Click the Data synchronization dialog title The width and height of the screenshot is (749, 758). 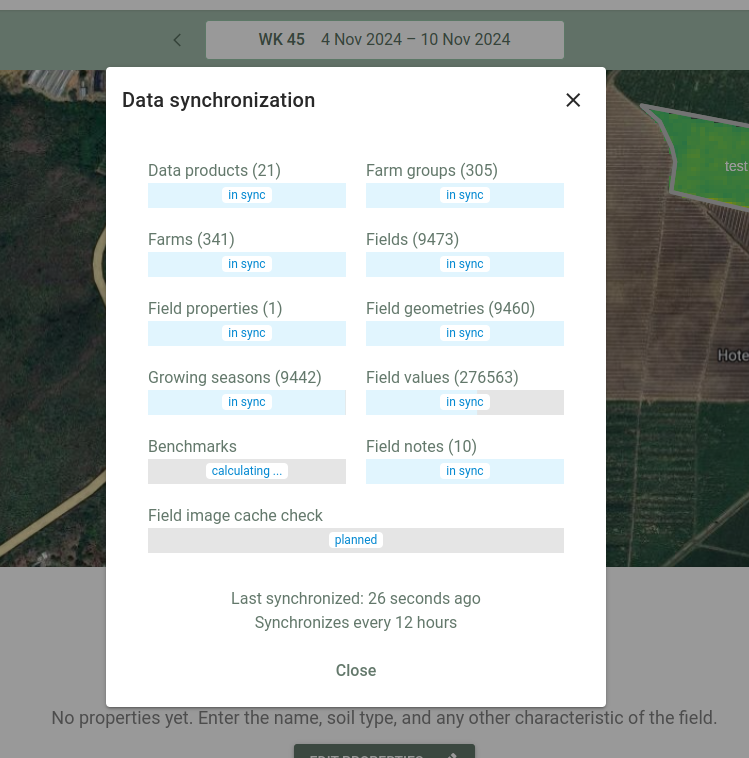(218, 100)
